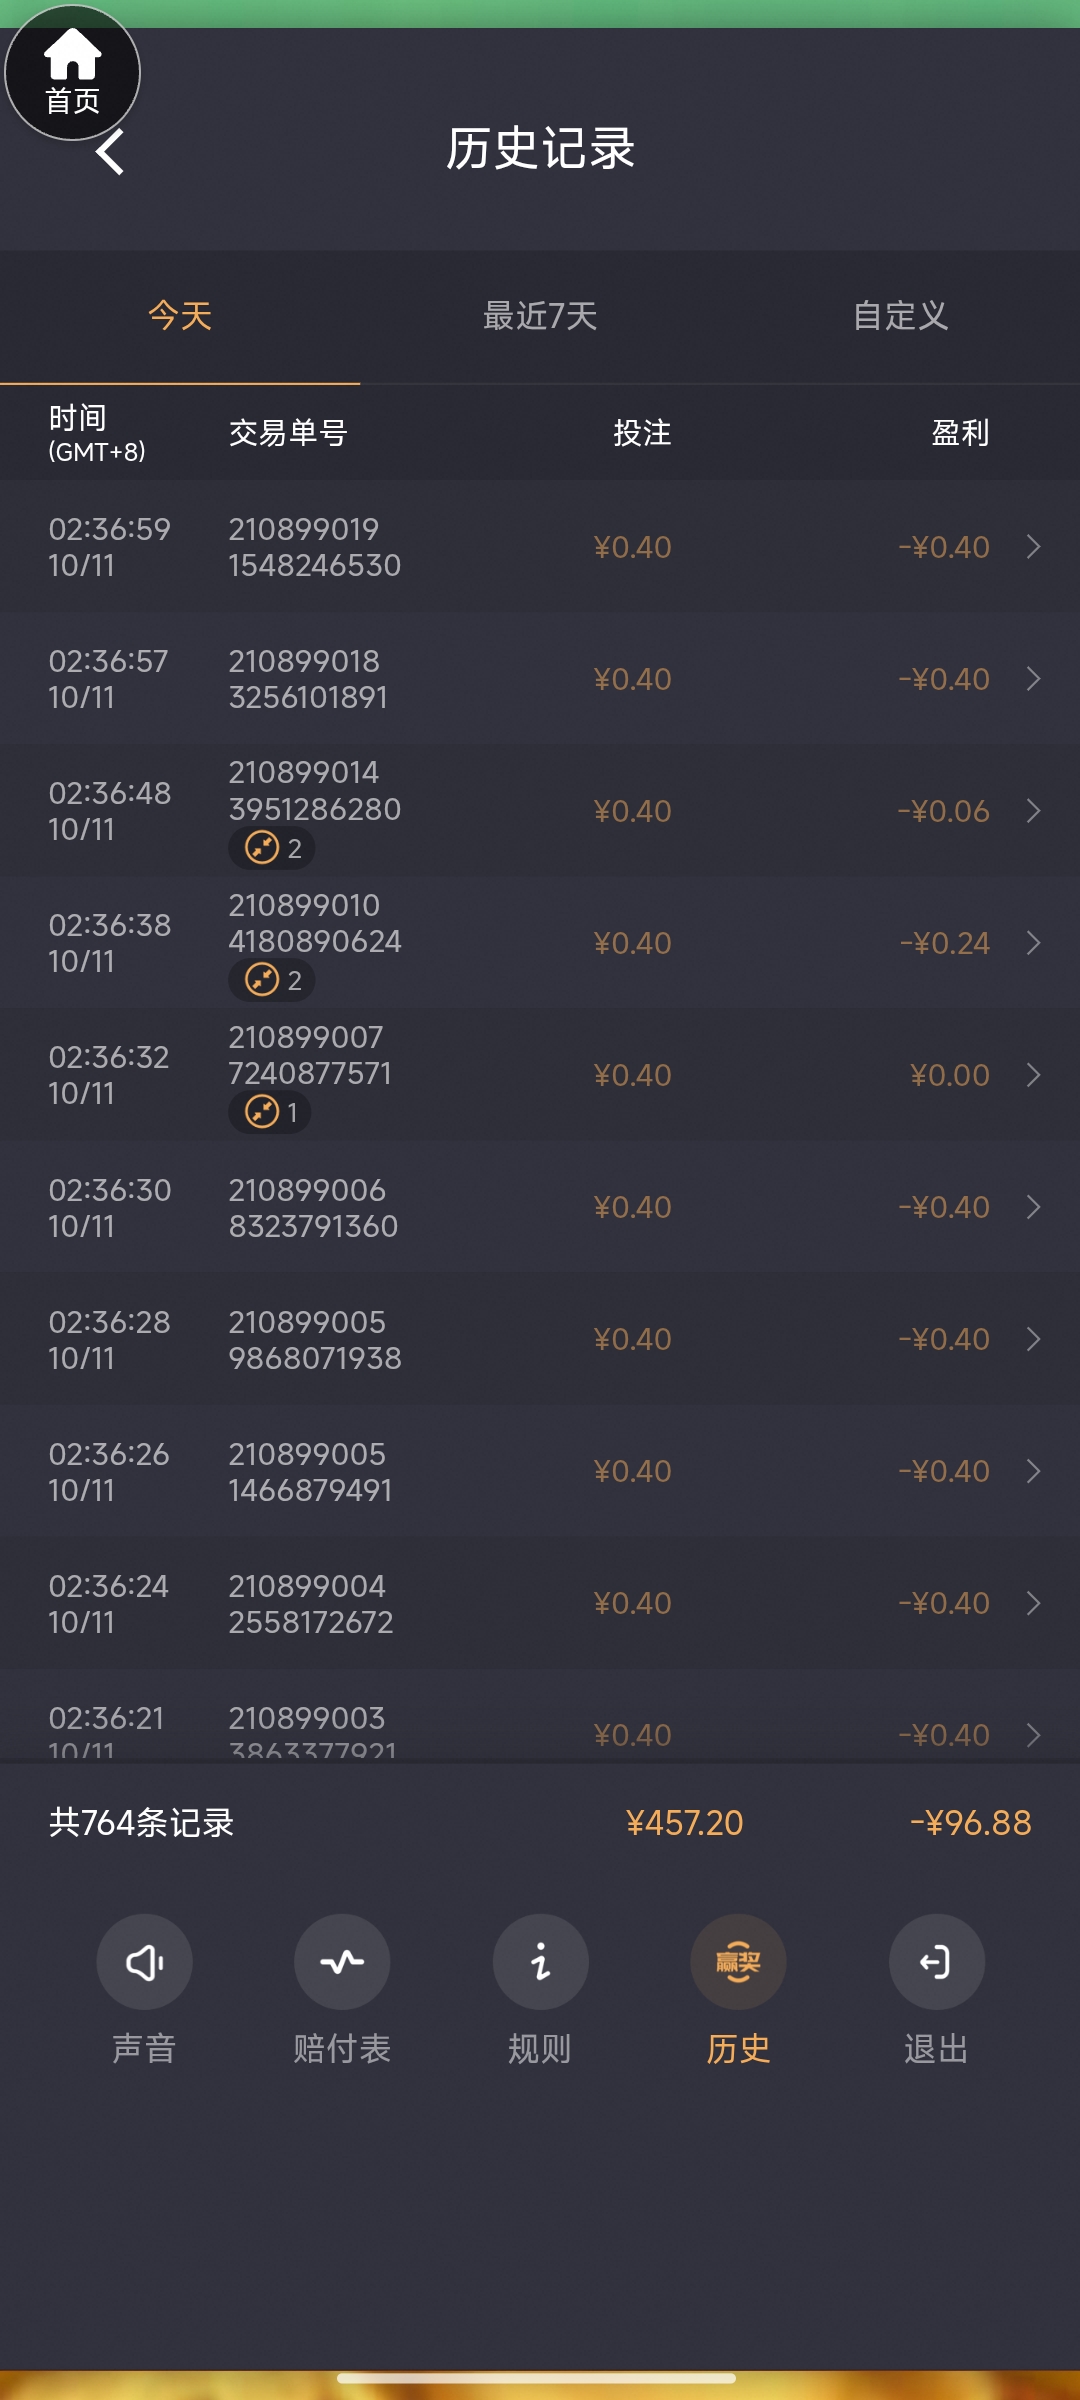Tap the 首页 home icon
Viewport: 1080px width, 2400px height.
pos(72,72)
